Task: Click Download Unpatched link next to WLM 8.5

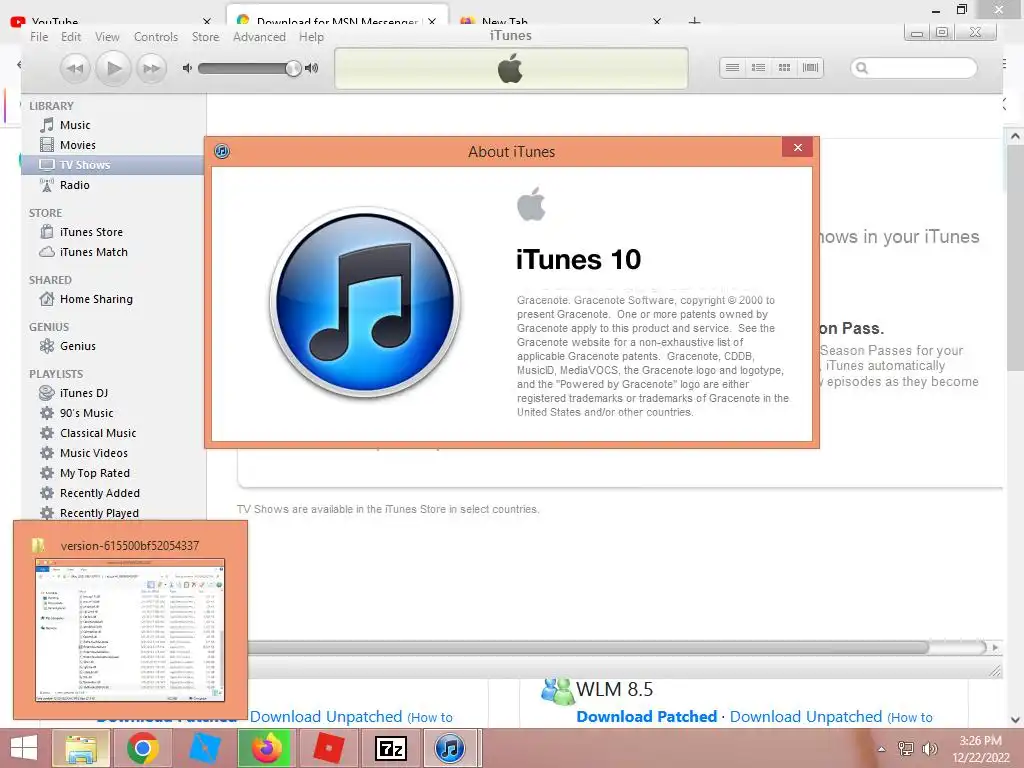Action: [806, 716]
